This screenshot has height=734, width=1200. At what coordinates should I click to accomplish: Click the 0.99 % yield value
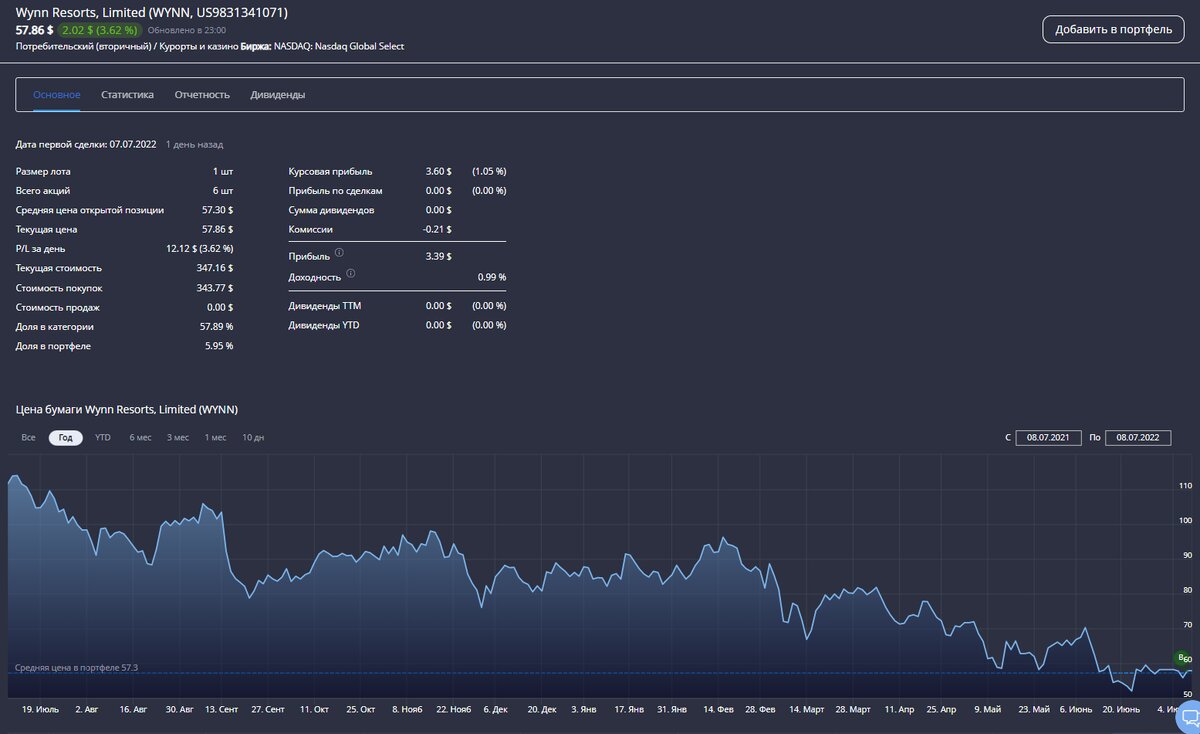[492, 277]
